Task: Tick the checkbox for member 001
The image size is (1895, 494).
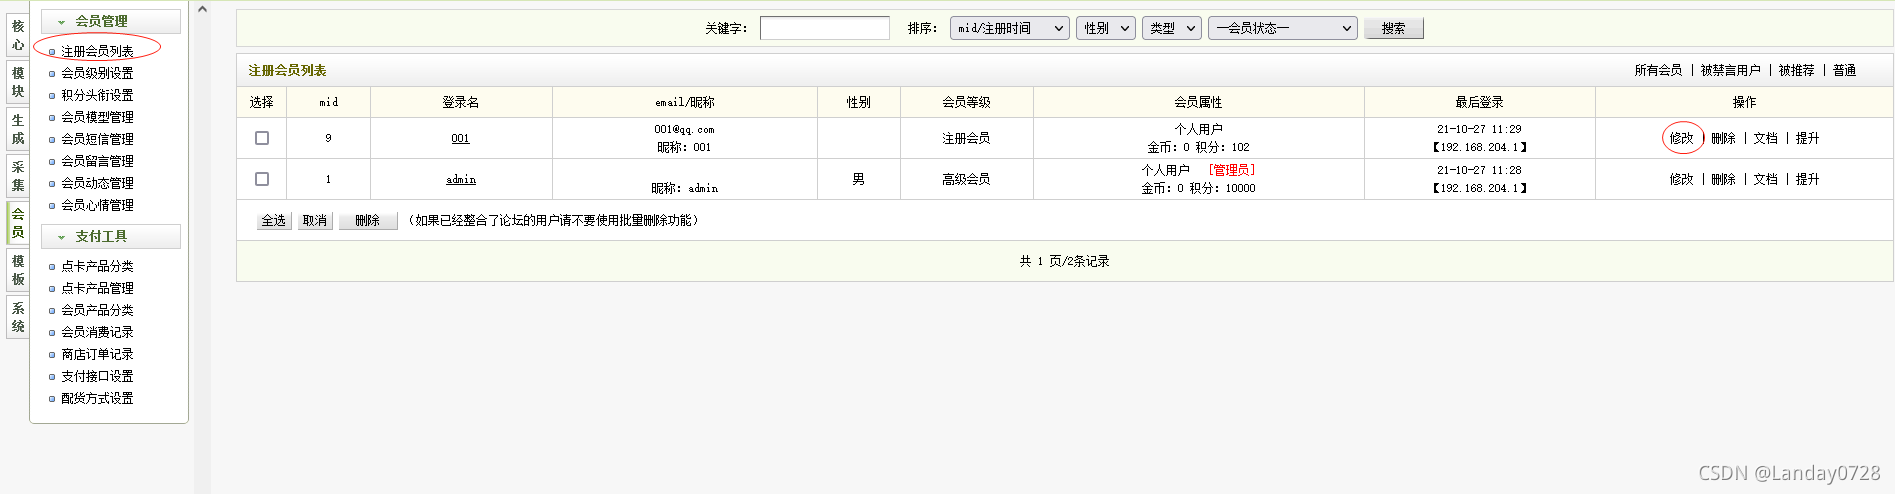Action: click(262, 138)
